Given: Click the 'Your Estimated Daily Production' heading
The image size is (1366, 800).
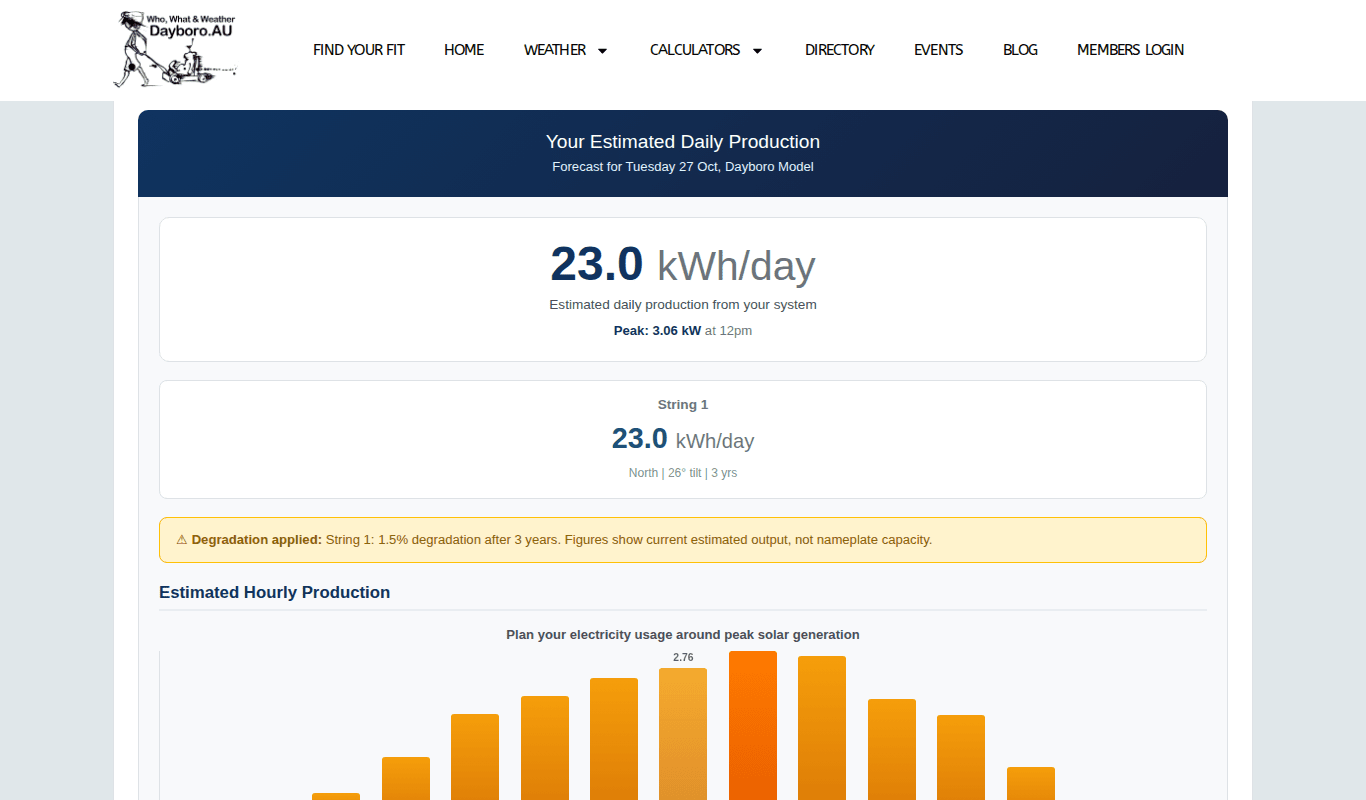Looking at the screenshot, I should (683, 142).
